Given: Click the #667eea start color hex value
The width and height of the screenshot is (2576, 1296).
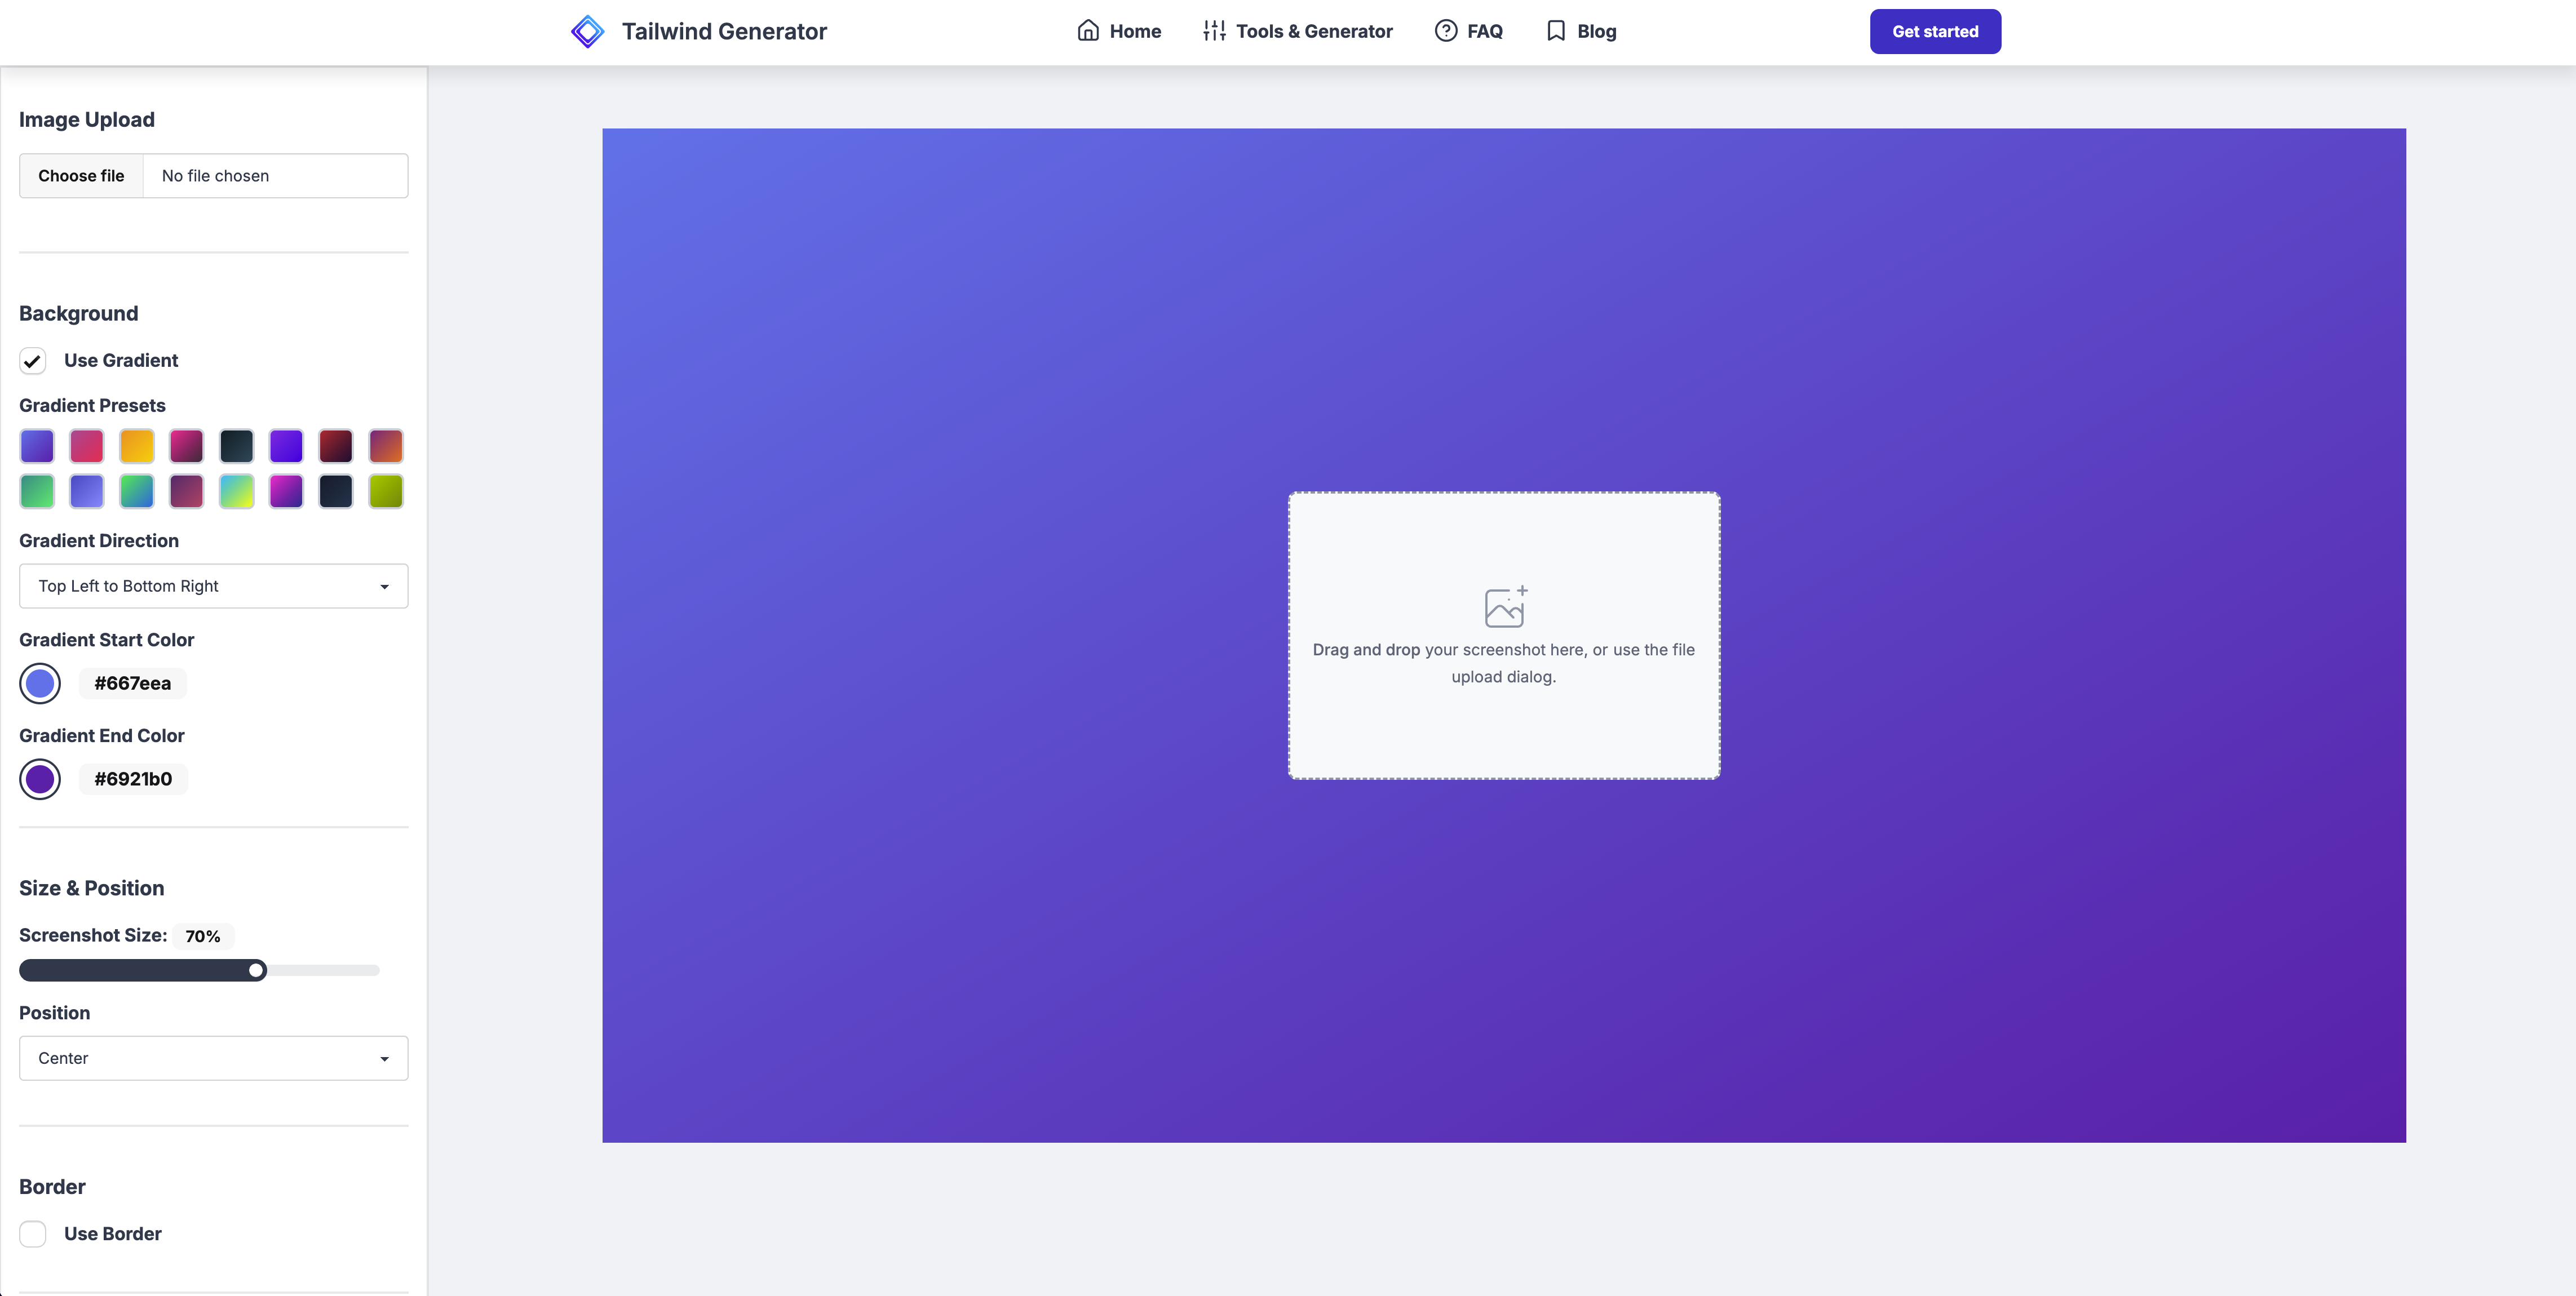Looking at the screenshot, I should tap(133, 683).
